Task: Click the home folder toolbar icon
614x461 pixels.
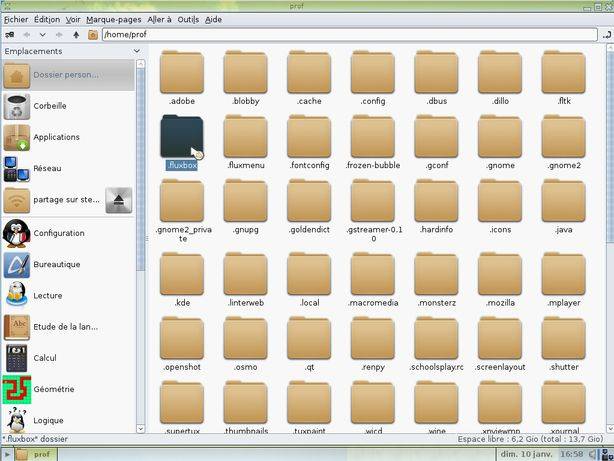Action: [x=93, y=35]
